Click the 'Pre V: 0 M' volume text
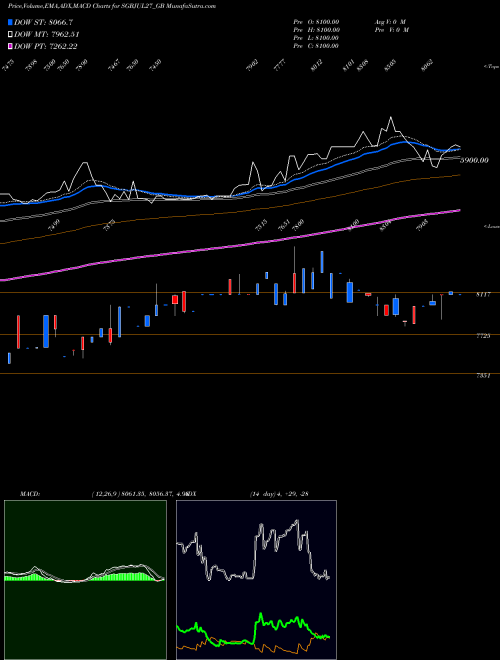 click(x=391, y=30)
